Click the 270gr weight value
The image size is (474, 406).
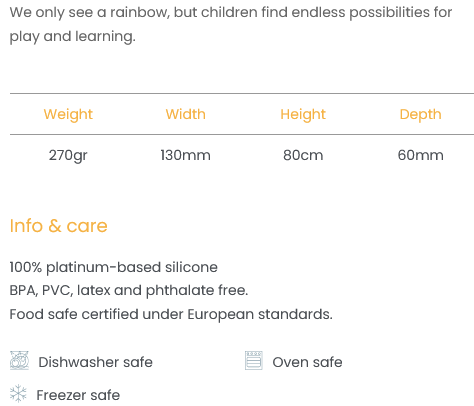click(x=68, y=155)
